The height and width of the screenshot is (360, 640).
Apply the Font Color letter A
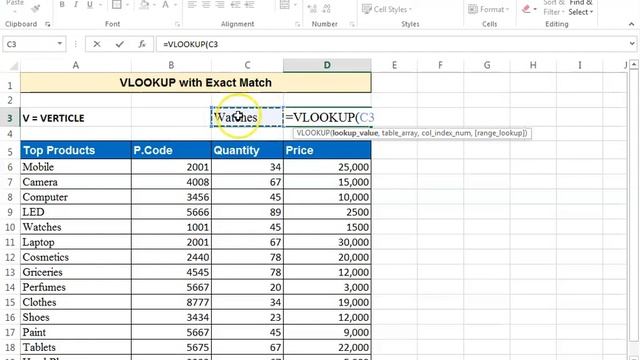[165, 5]
